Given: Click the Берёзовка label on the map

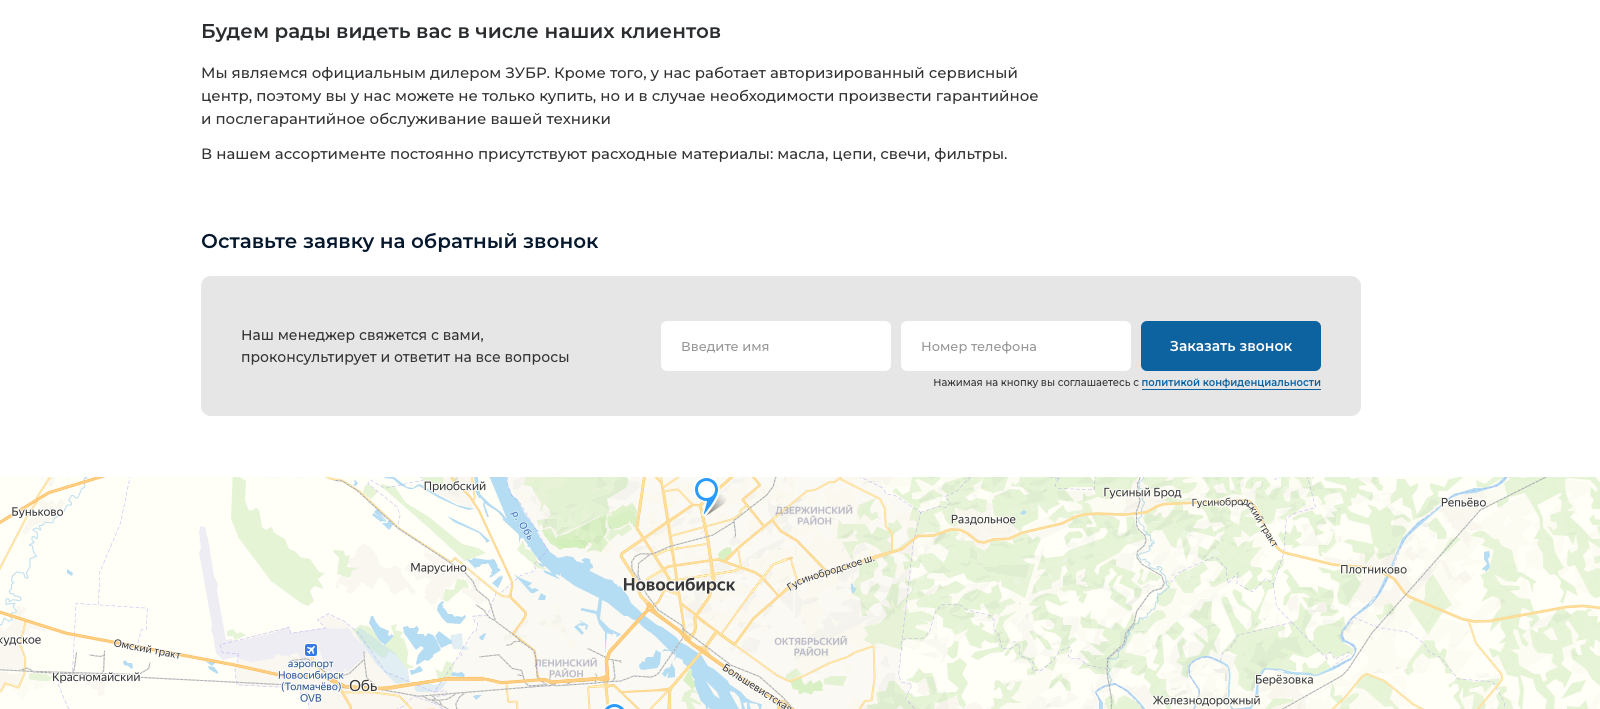Looking at the screenshot, I should point(1284,680).
